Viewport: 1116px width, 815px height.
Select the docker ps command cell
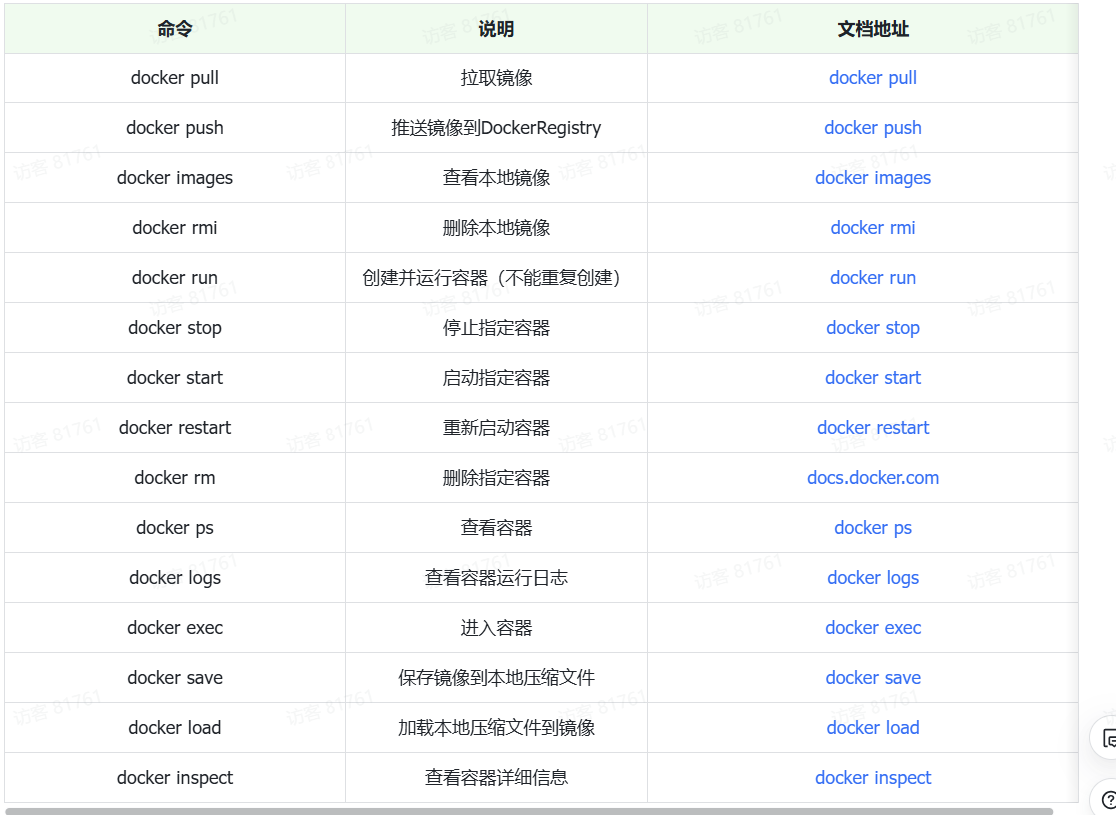tap(175, 527)
